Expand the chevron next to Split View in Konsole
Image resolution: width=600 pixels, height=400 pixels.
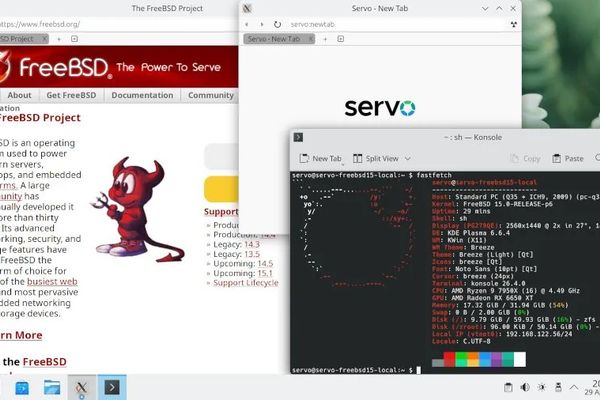408,158
